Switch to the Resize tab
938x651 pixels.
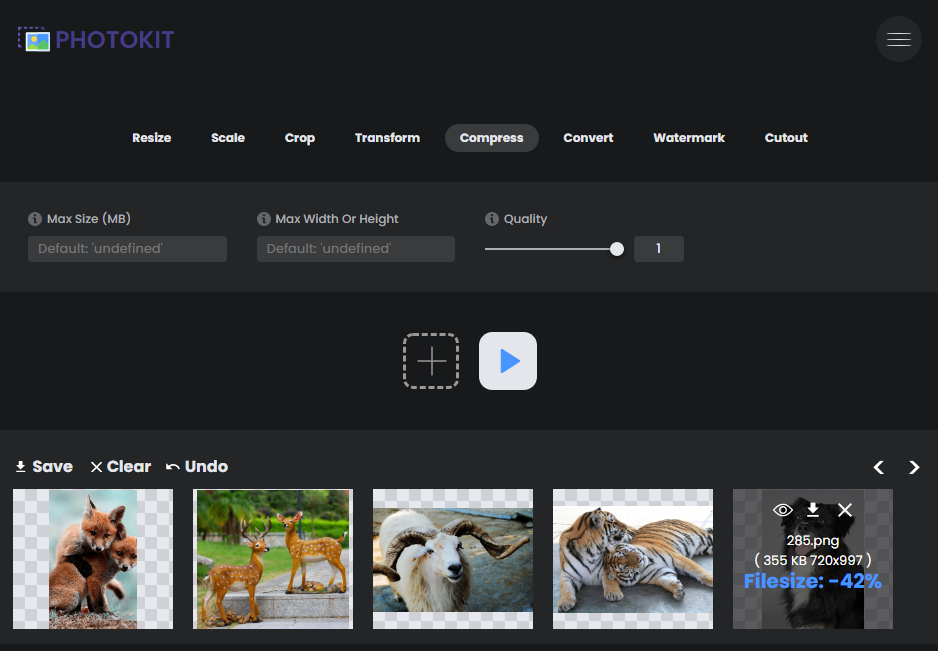(152, 138)
